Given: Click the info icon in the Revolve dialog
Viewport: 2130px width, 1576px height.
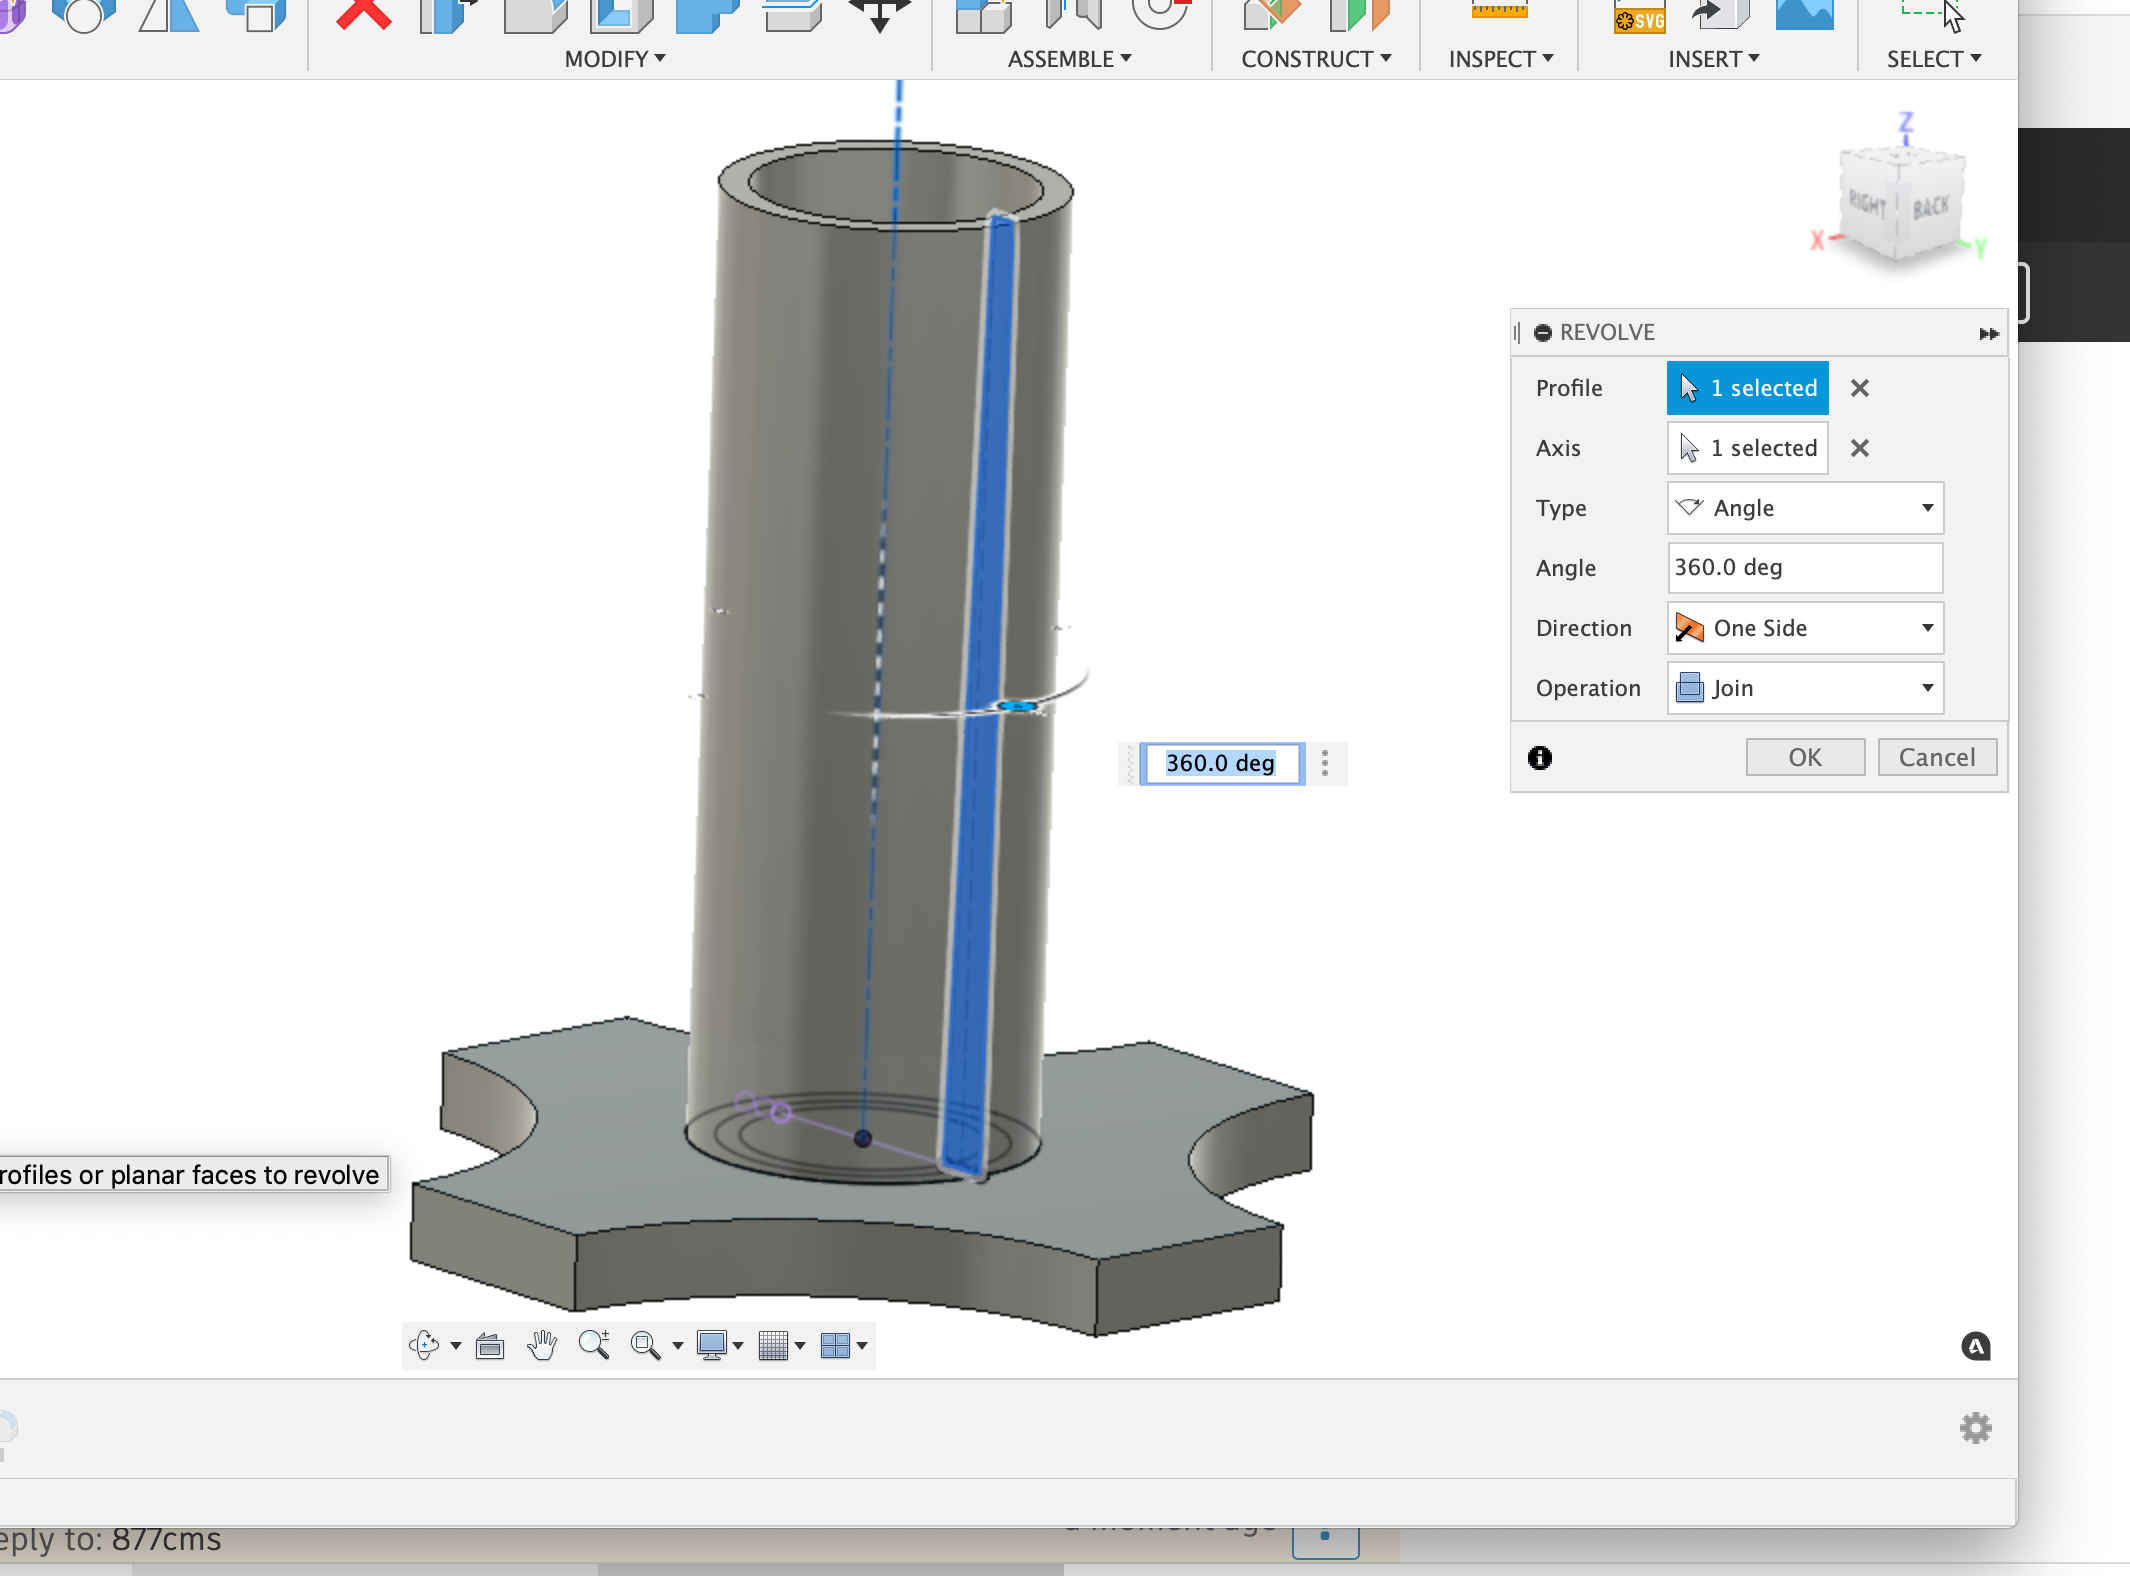Looking at the screenshot, I should coord(1540,758).
